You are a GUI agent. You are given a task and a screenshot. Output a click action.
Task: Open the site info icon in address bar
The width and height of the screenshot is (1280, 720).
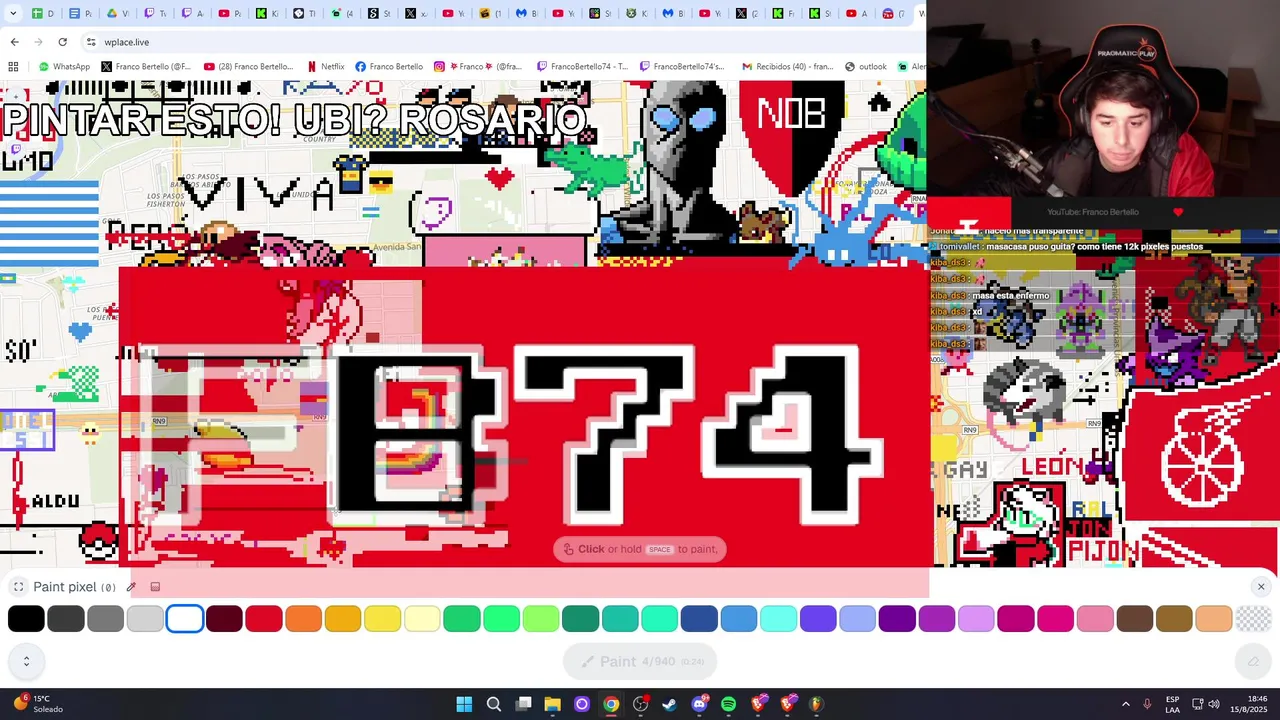(x=91, y=42)
